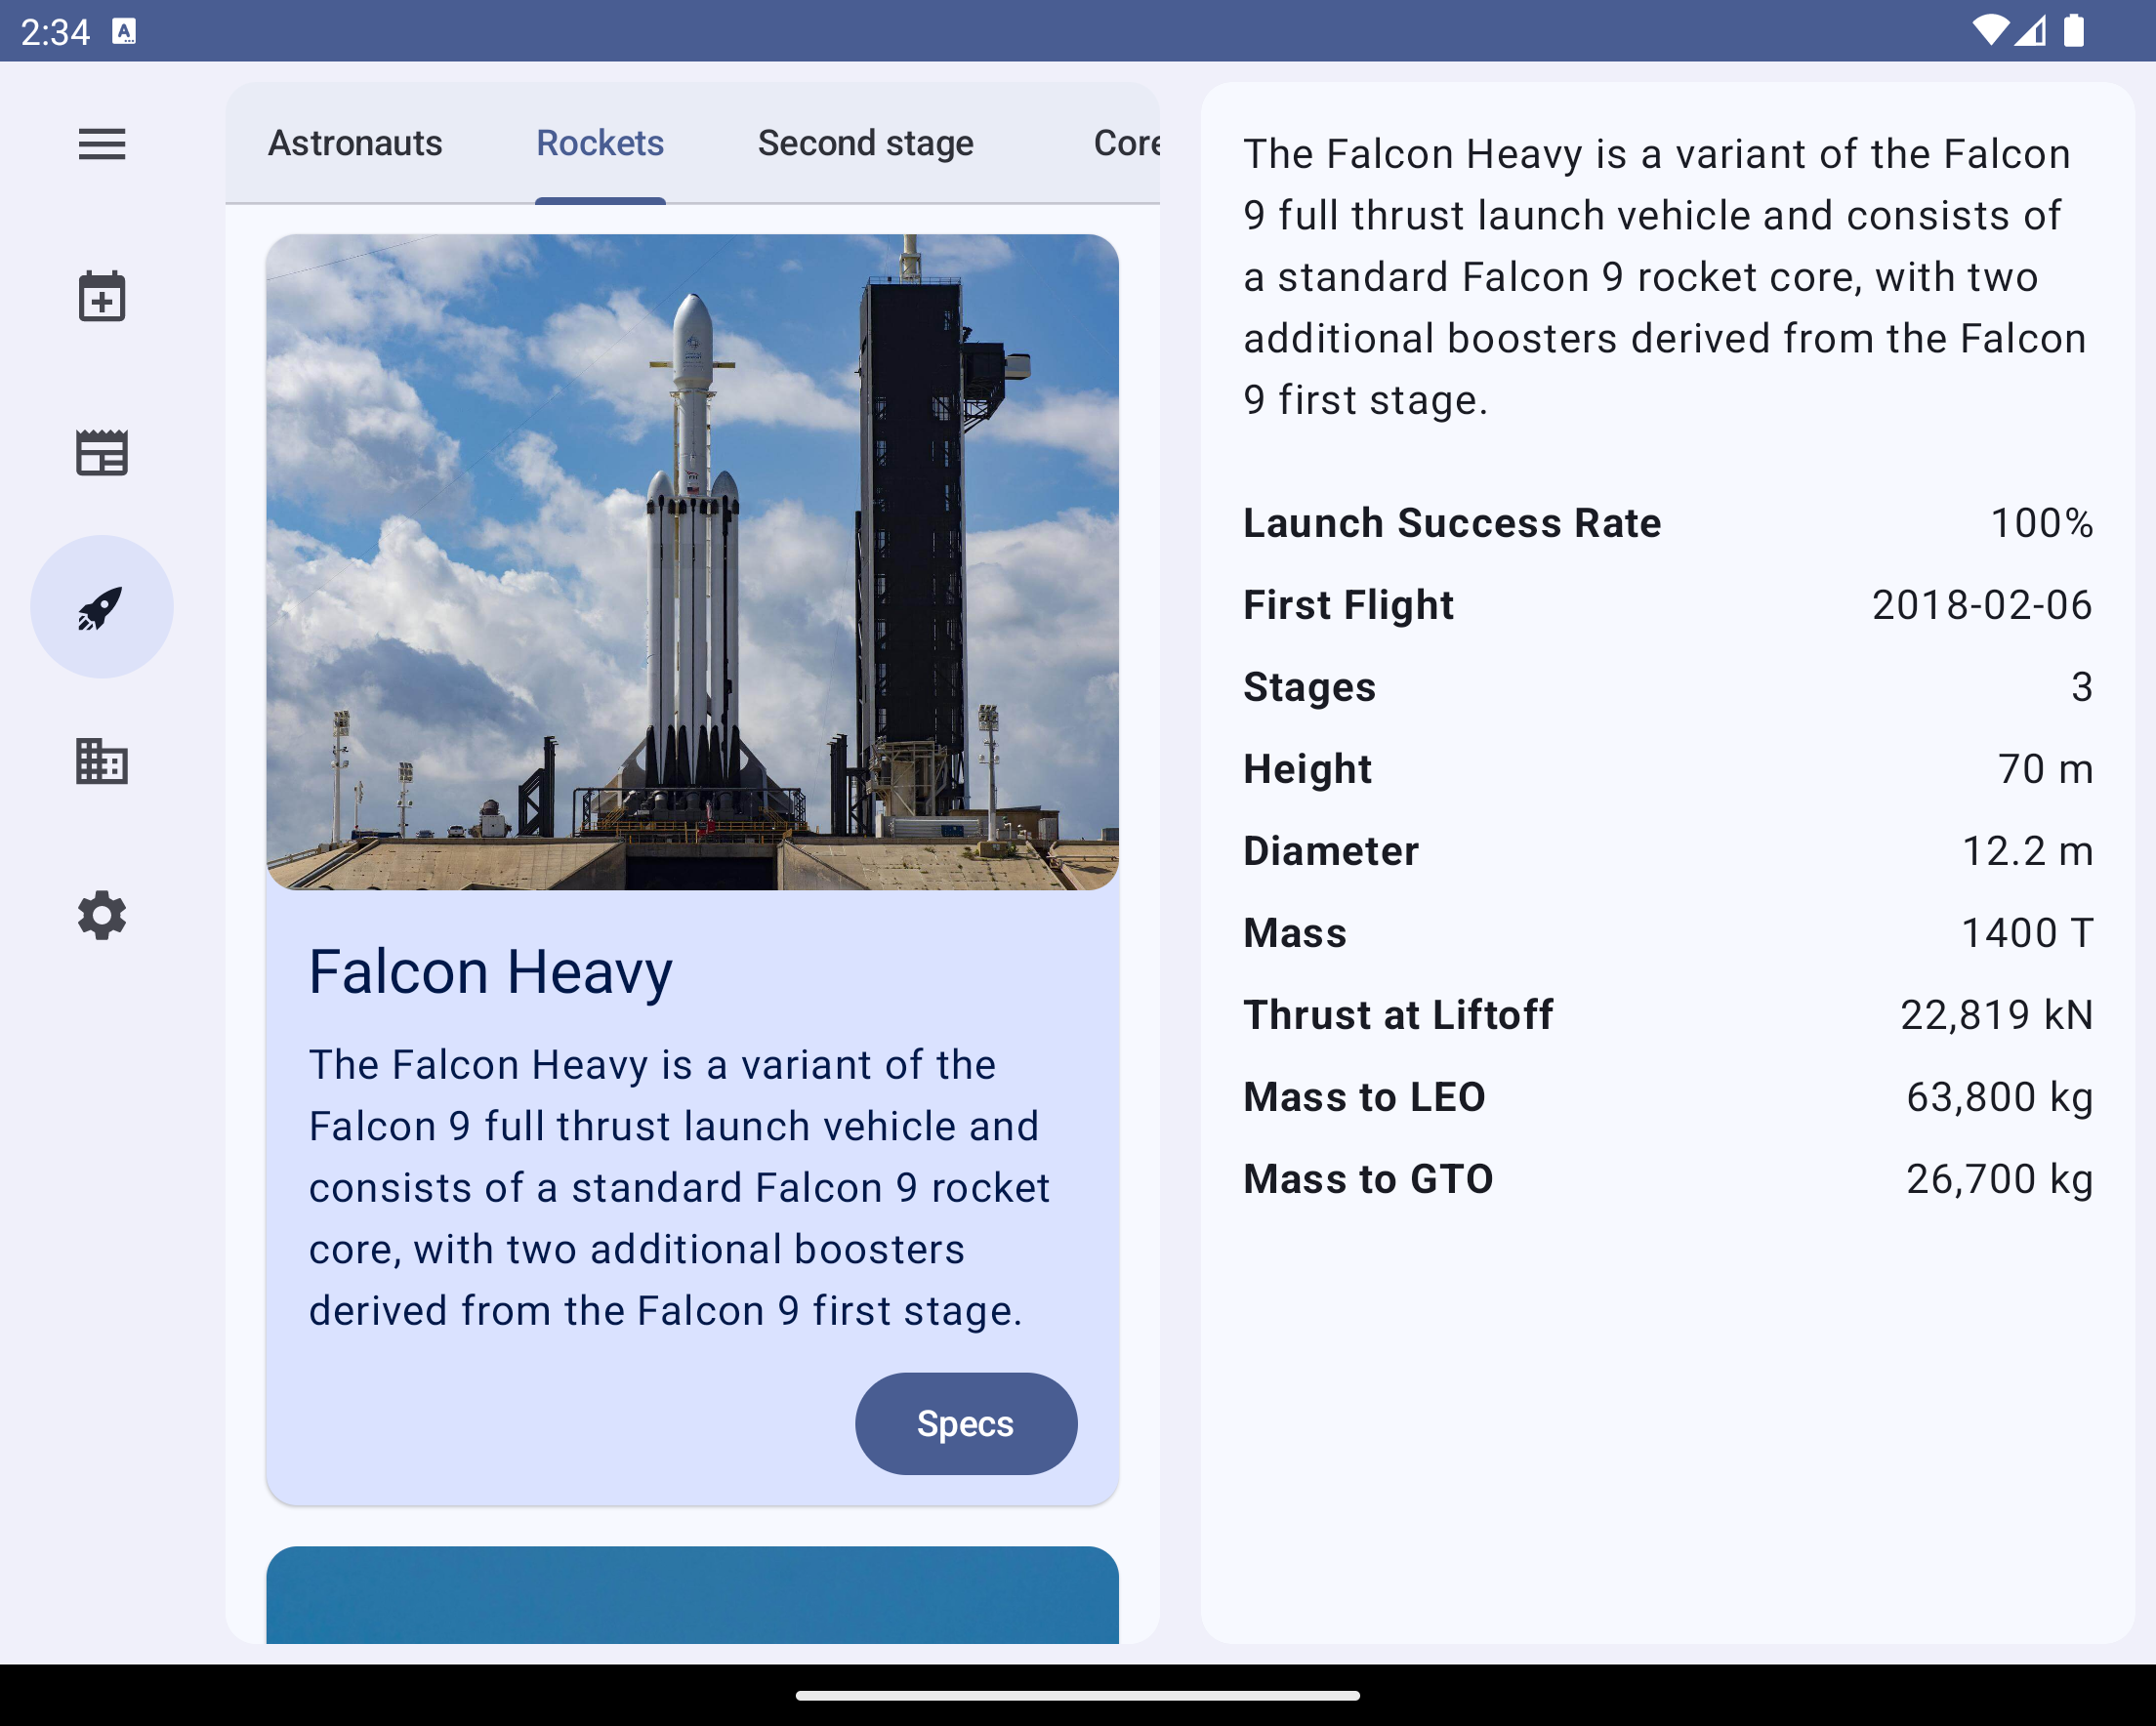Select the Thrust at Liftoff label
The image size is (2156, 1726).
tap(1398, 1015)
